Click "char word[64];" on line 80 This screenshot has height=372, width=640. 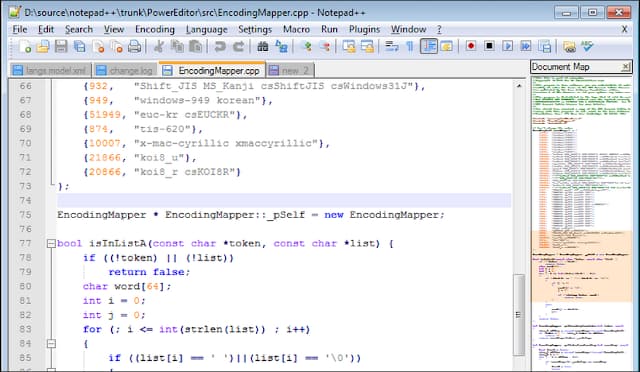(127, 286)
